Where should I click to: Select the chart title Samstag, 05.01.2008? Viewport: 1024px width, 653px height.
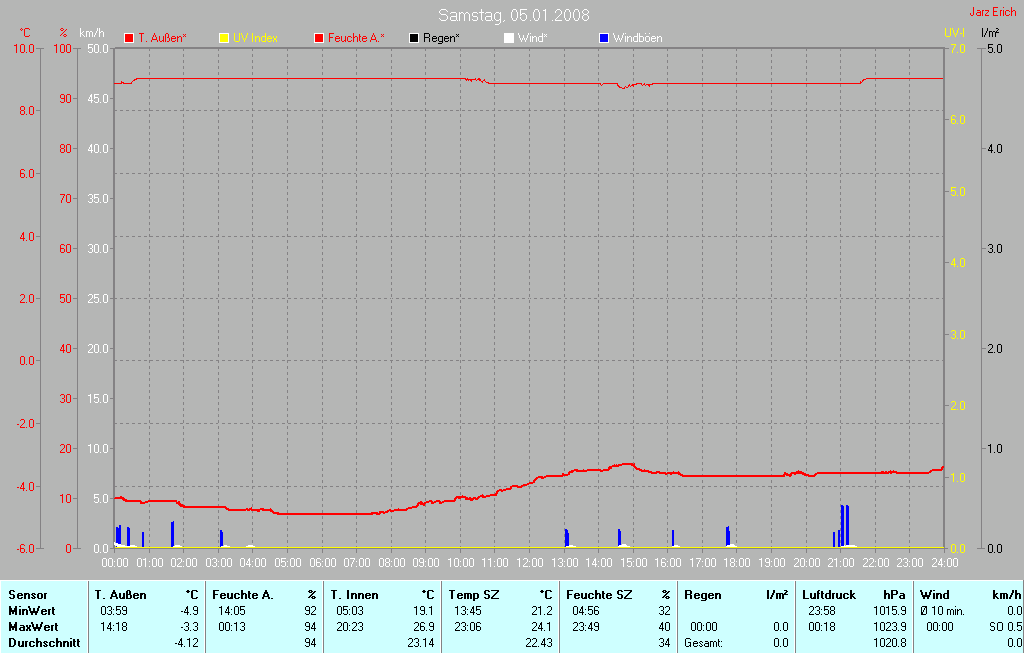click(513, 15)
